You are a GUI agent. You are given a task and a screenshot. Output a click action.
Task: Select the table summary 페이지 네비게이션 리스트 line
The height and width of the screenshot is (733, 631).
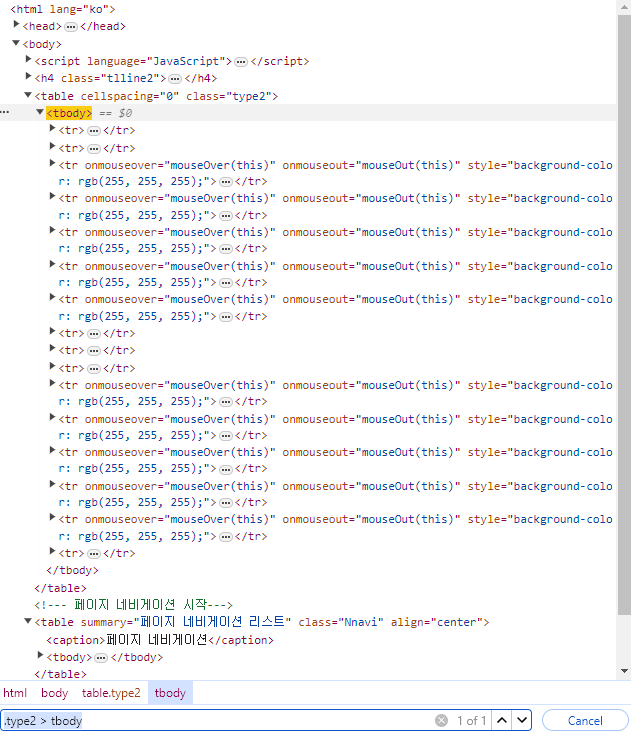[x=262, y=622]
